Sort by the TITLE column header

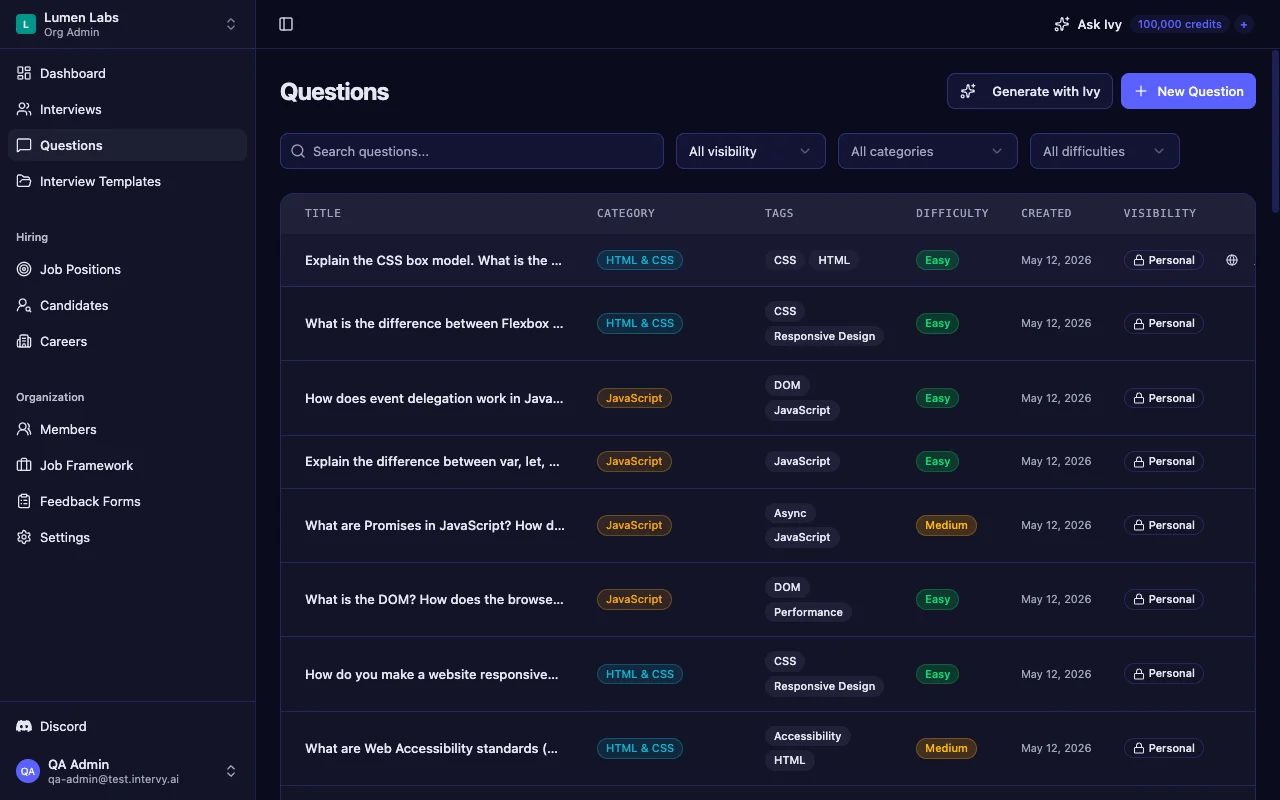[x=323, y=213]
